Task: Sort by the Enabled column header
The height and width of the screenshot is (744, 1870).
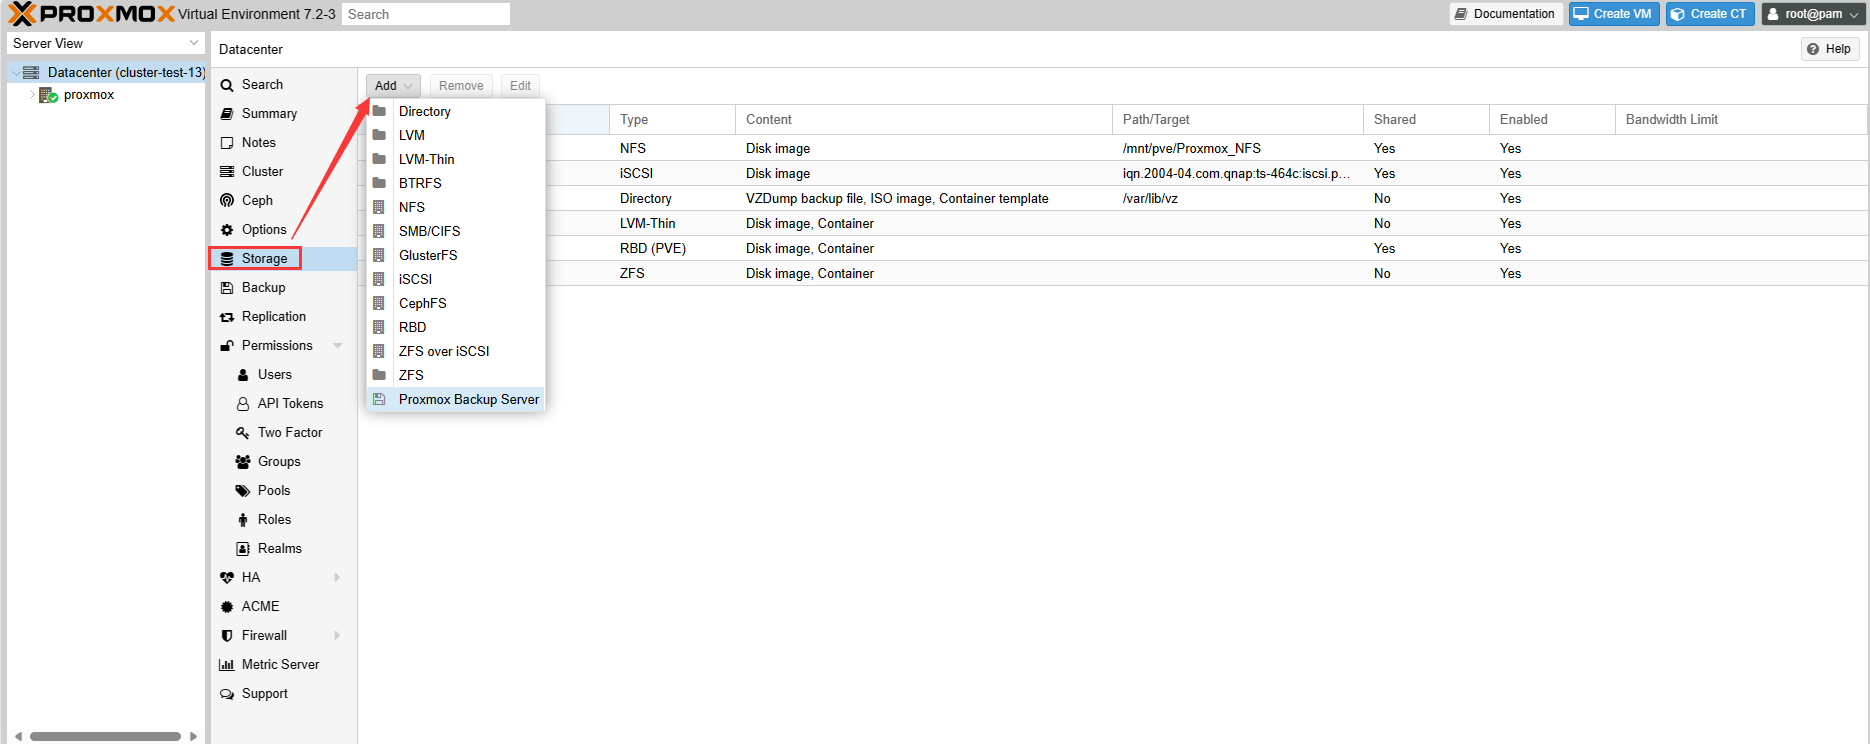Action: click(x=1552, y=119)
